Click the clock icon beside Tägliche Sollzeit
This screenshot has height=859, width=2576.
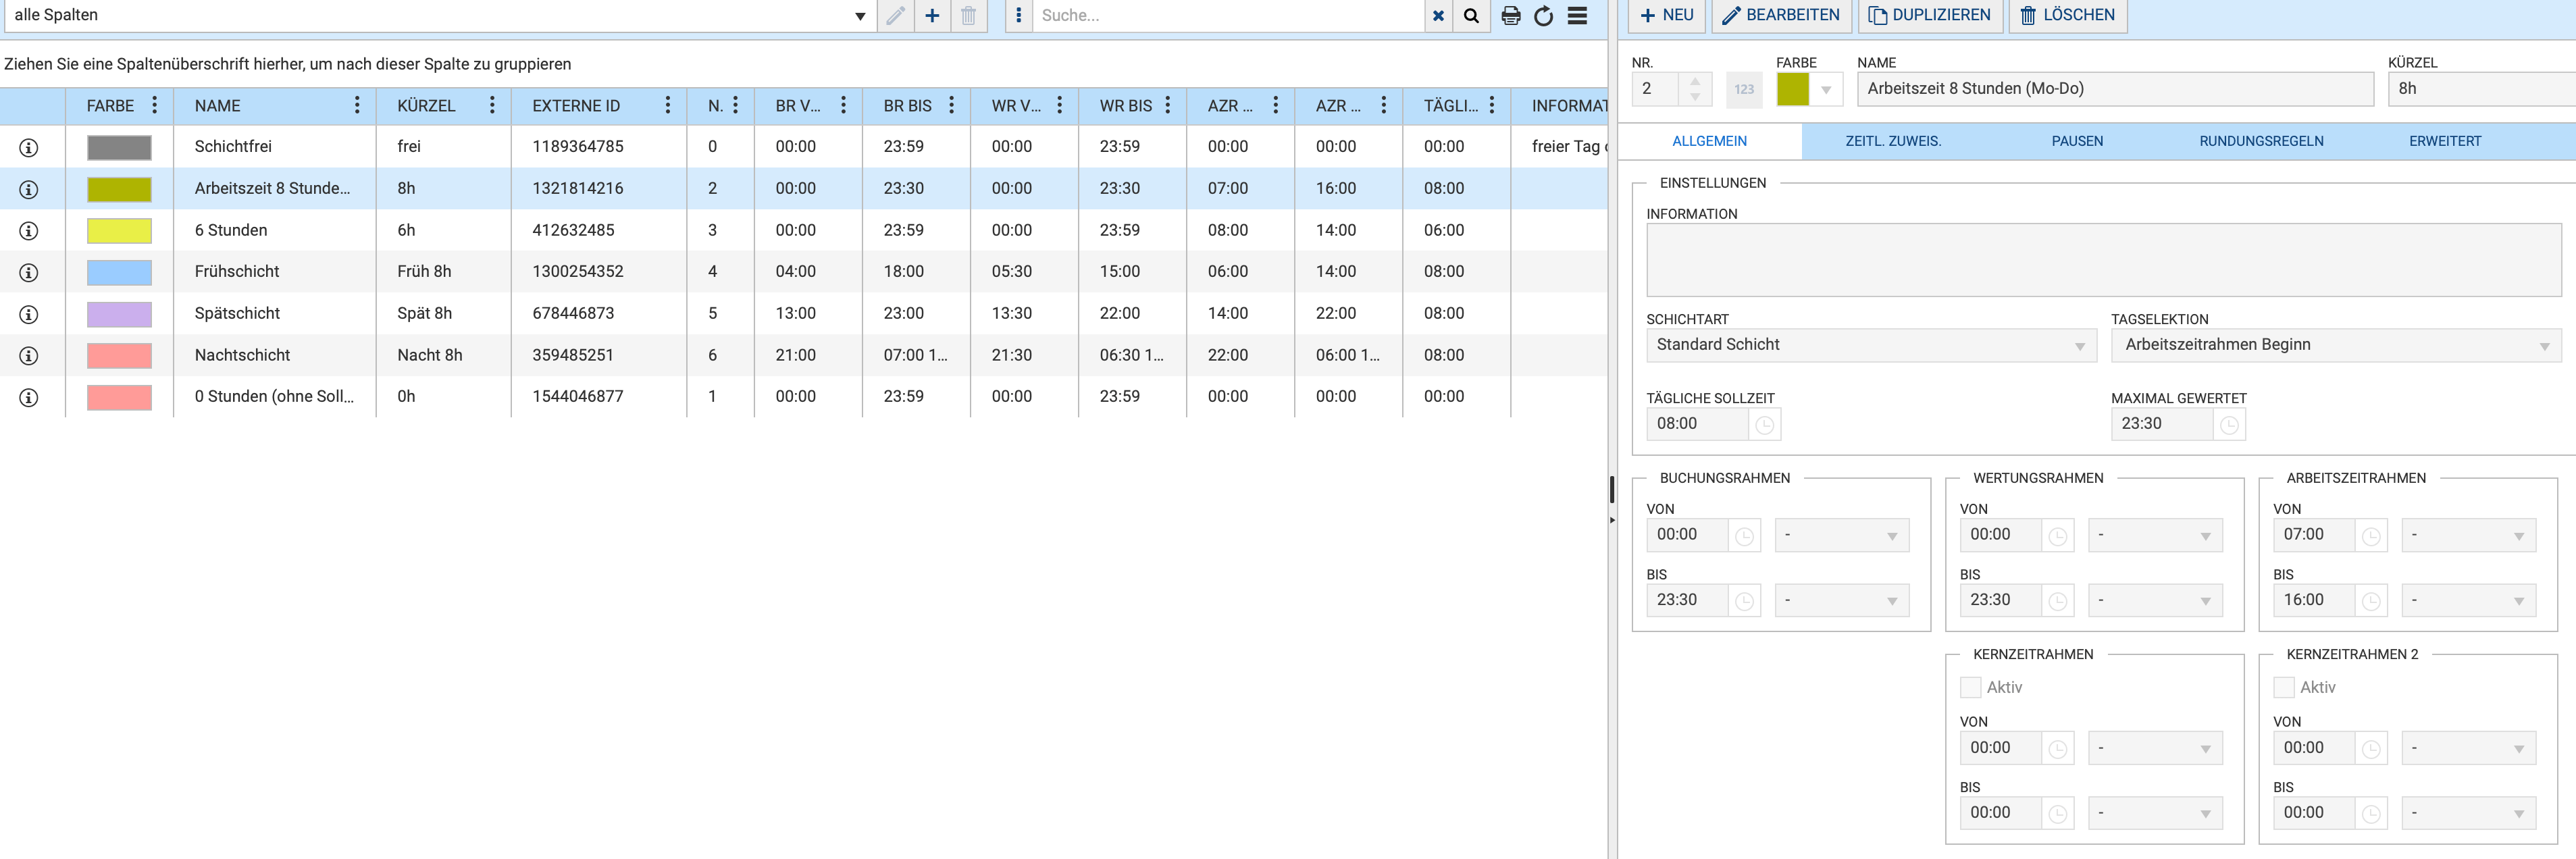[x=1764, y=425]
